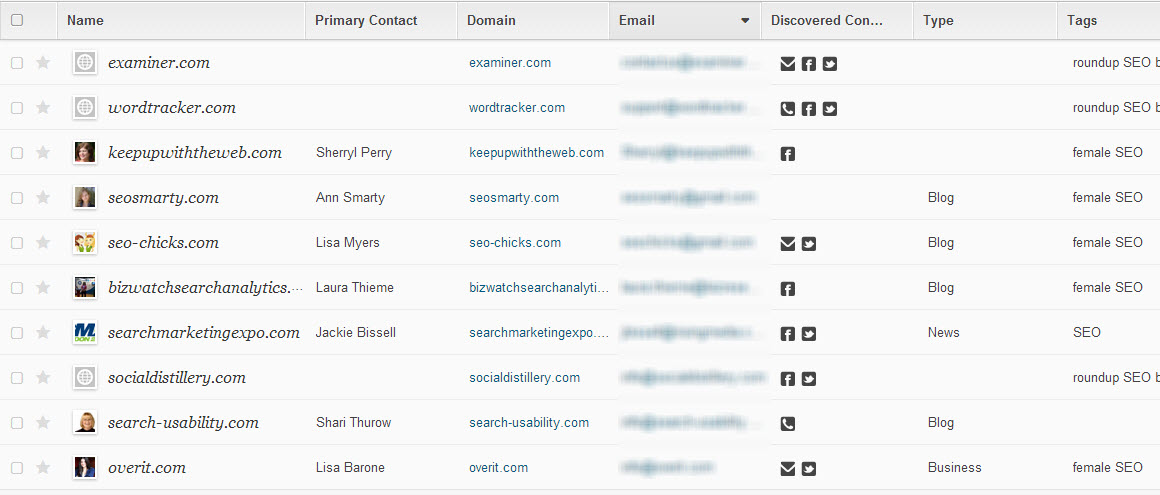1160x495 pixels.
Task: Select primary contact Lisa Barone
Action: point(350,468)
